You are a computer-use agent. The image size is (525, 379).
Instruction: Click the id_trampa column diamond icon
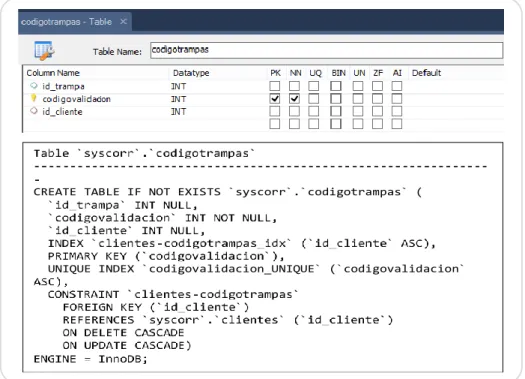pos(34,86)
